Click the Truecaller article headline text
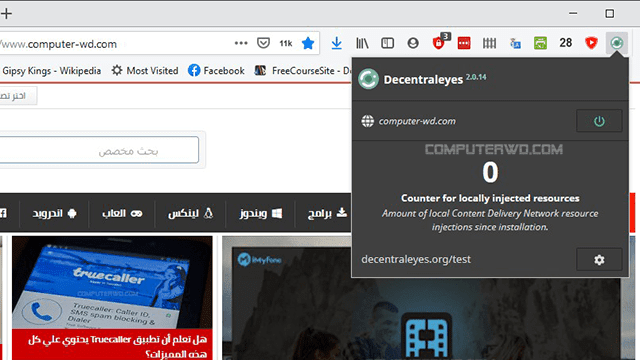The image size is (640, 360). [x=117, y=346]
